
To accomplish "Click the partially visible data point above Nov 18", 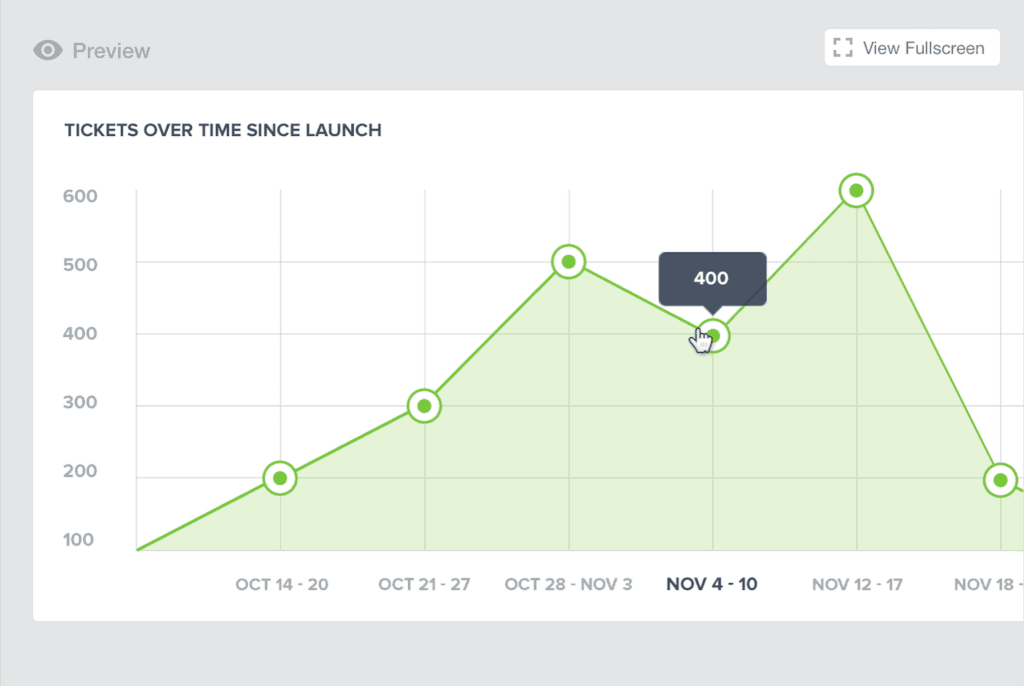I will [x=1000, y=480].
